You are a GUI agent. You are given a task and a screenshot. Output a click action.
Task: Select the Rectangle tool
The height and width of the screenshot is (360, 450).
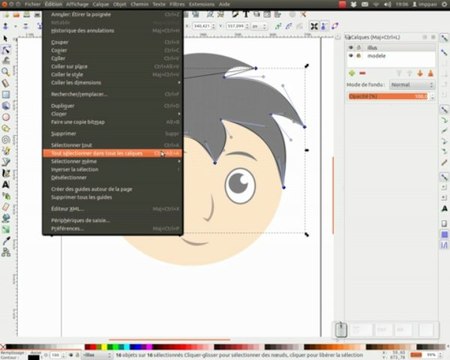coord(6,95)
